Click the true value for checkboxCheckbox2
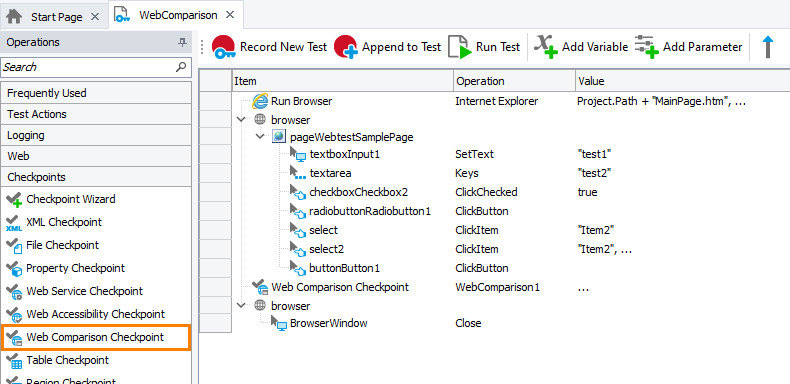The height and width of the screenshot is (384, 790). tap(587, 193)
